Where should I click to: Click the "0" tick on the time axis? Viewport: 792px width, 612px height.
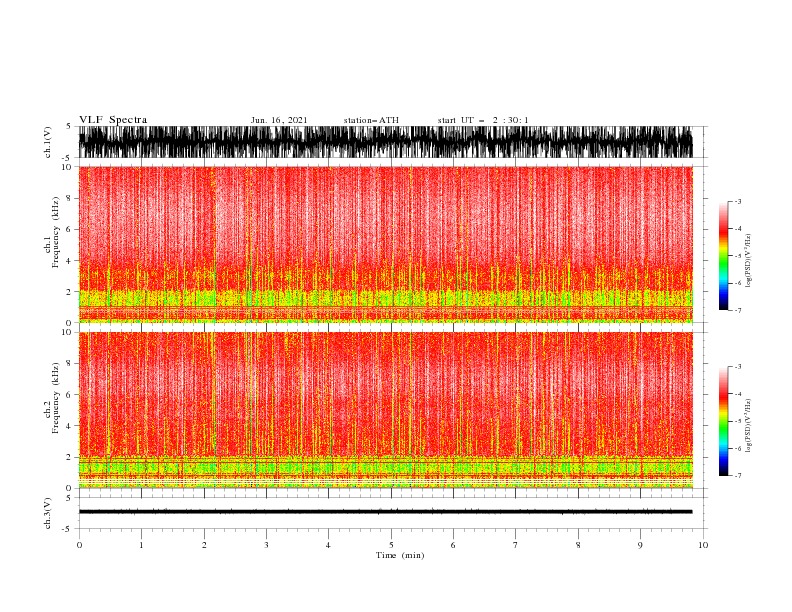pos(79,545)
